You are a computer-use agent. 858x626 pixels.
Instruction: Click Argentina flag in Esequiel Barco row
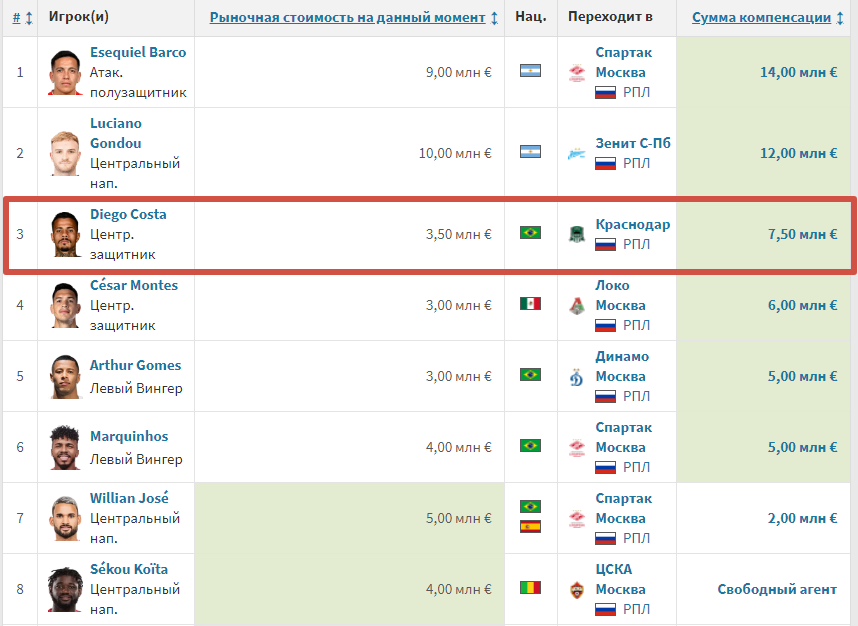point(530,71)
